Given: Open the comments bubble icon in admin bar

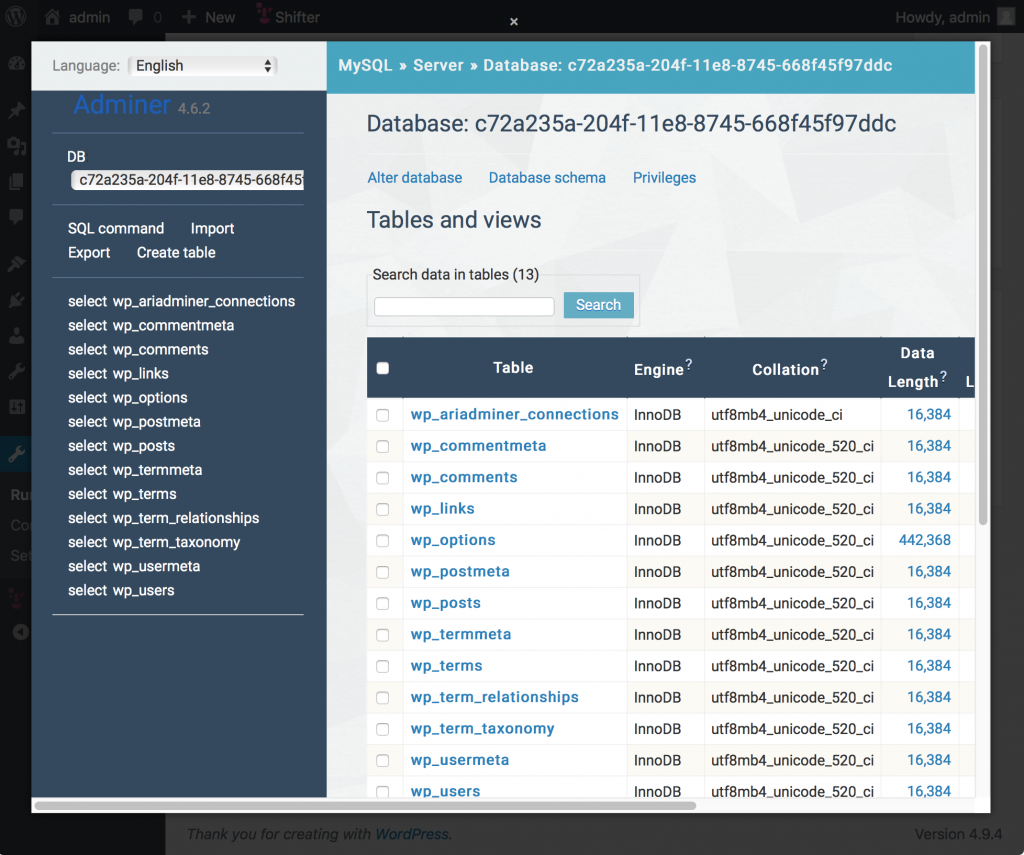Looking at the screenshot, I should coord(136,17).
